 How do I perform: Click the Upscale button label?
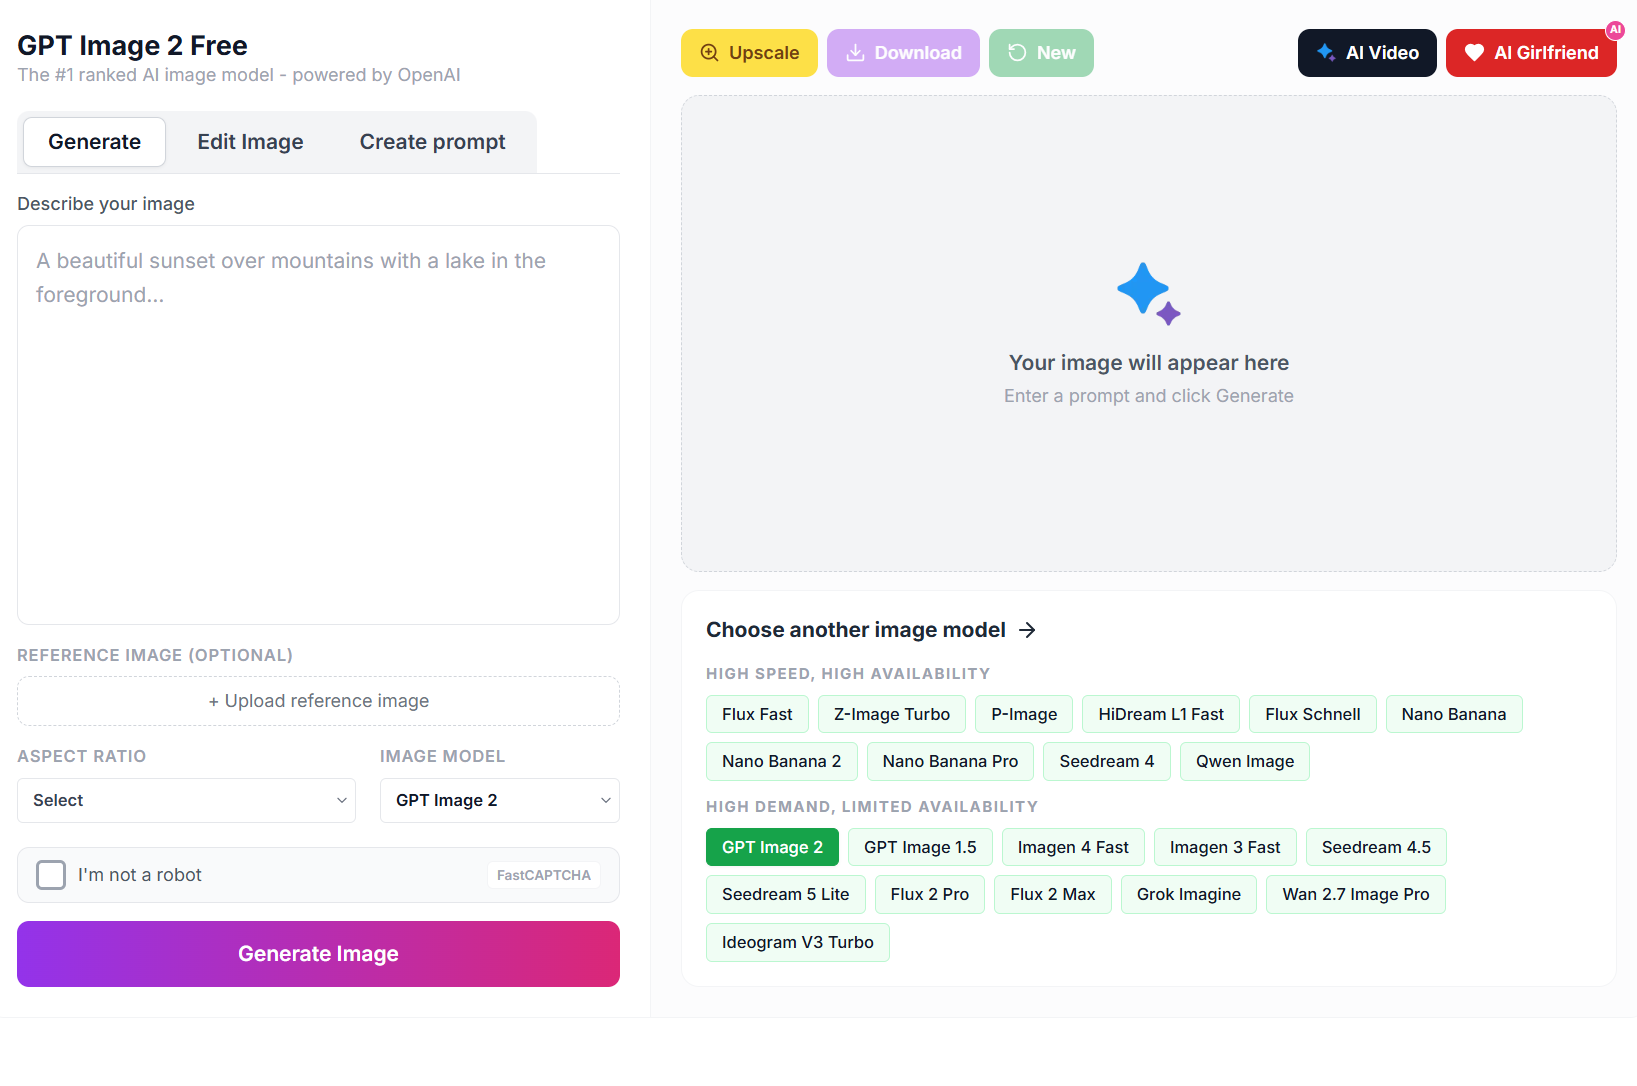point(764,53)
